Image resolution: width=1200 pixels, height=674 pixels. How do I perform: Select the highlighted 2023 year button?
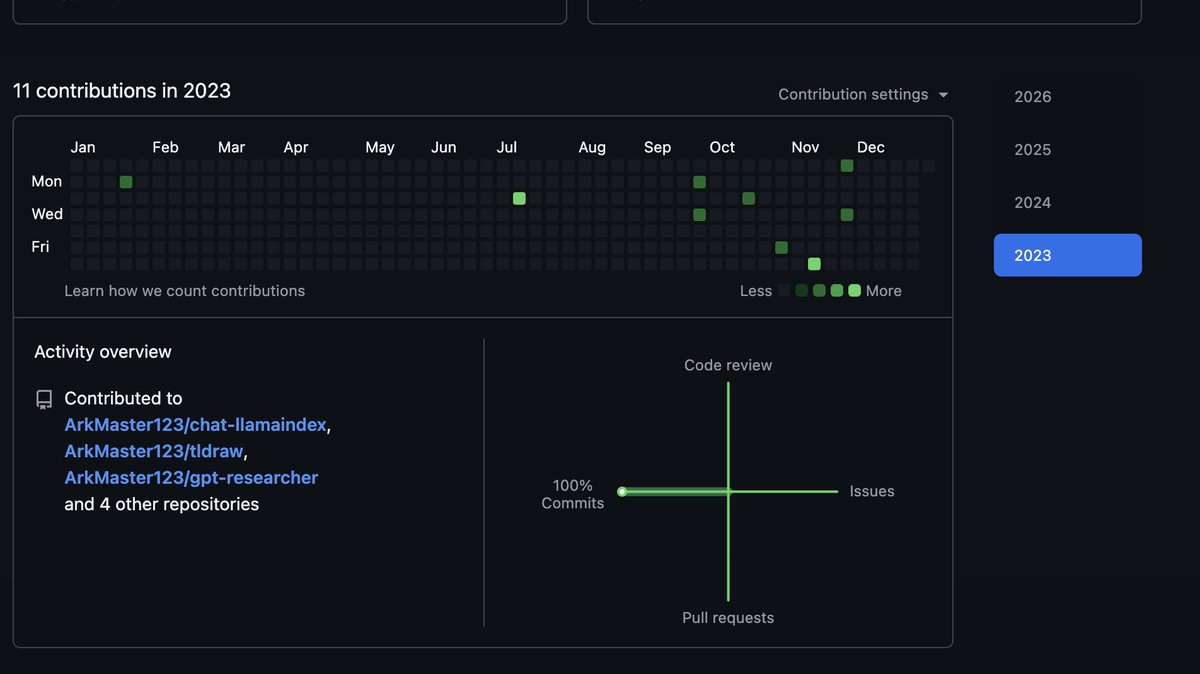pos(1067,255)
